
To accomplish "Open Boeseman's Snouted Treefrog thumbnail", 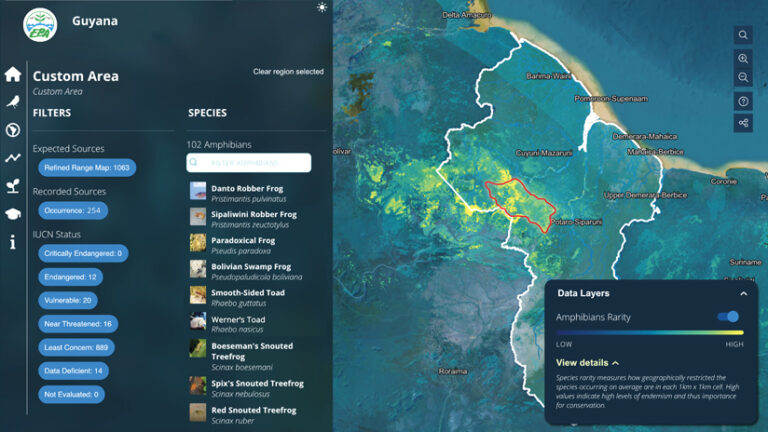I will (198, 348).
